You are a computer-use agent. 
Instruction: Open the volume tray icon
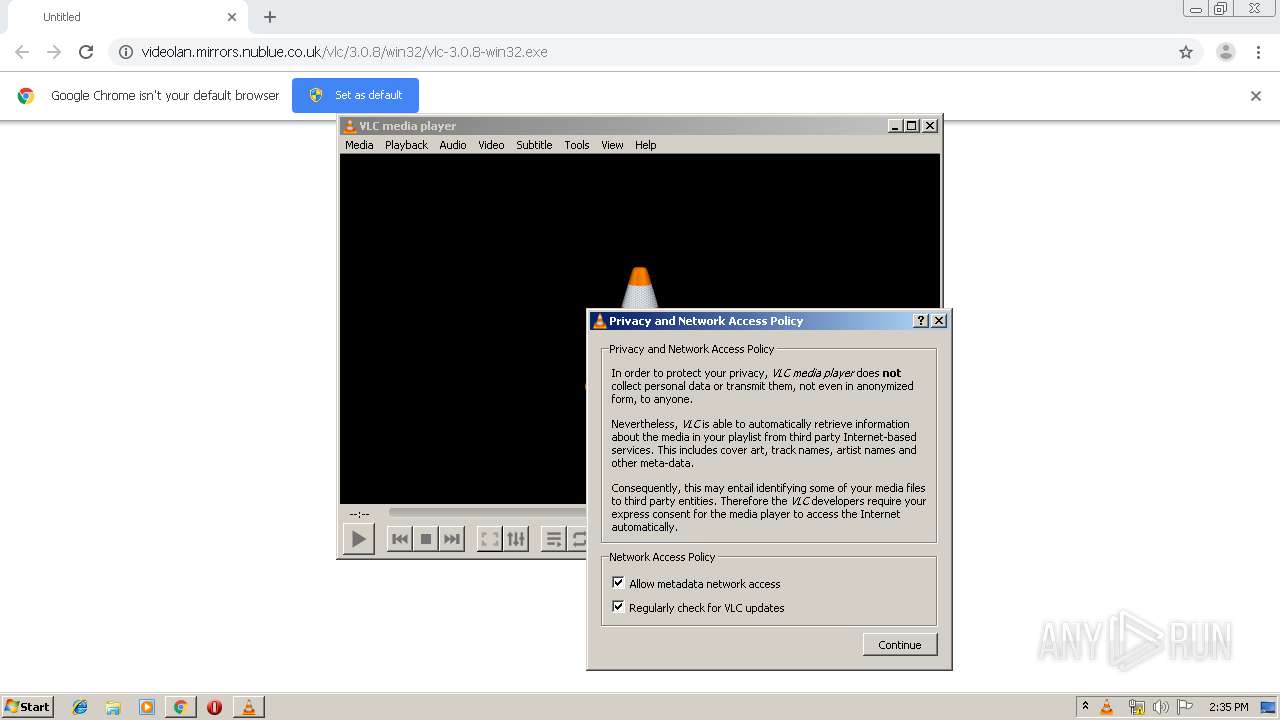click(1161, 707)
